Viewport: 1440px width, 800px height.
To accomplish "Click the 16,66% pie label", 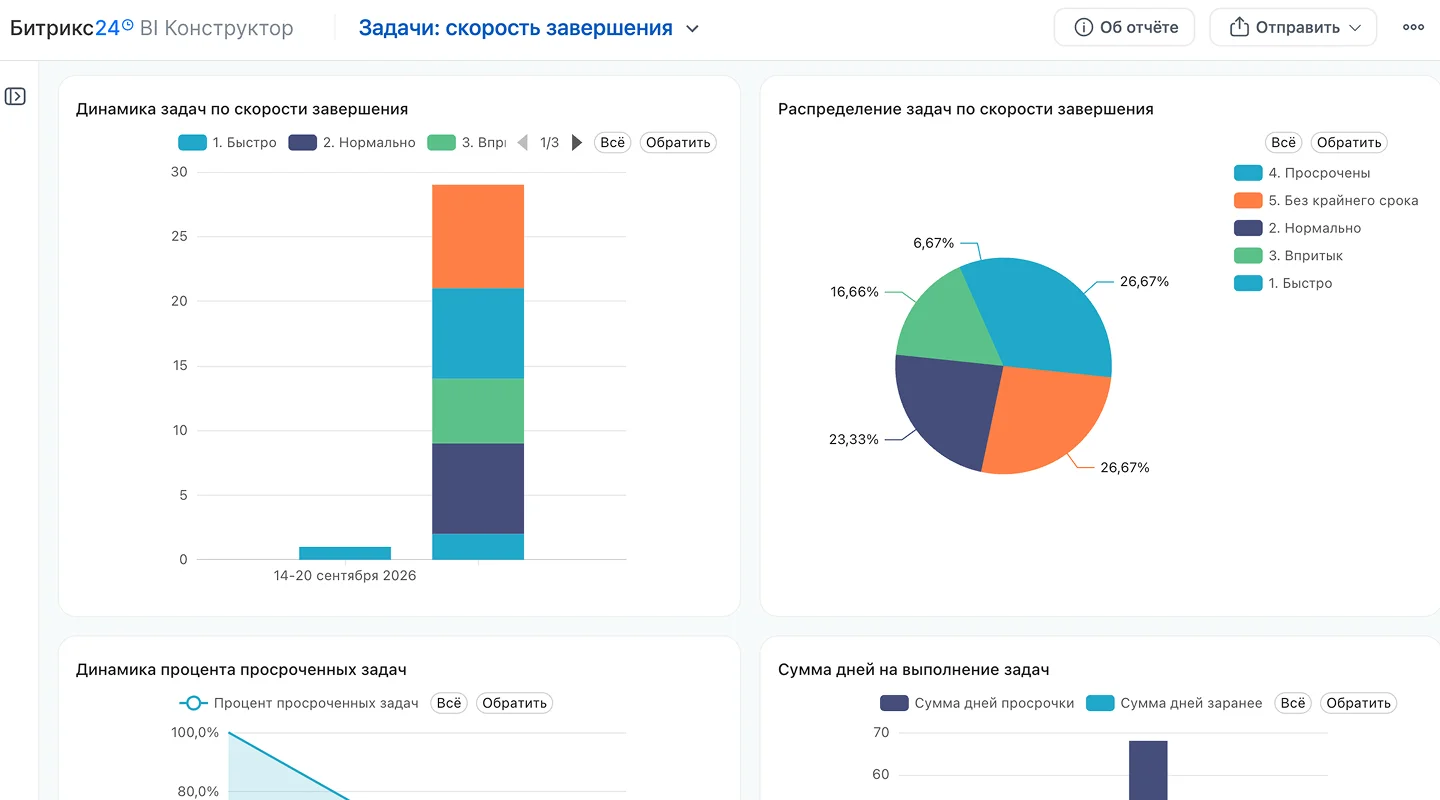I will pyautogui.click(x=855, y=292).
